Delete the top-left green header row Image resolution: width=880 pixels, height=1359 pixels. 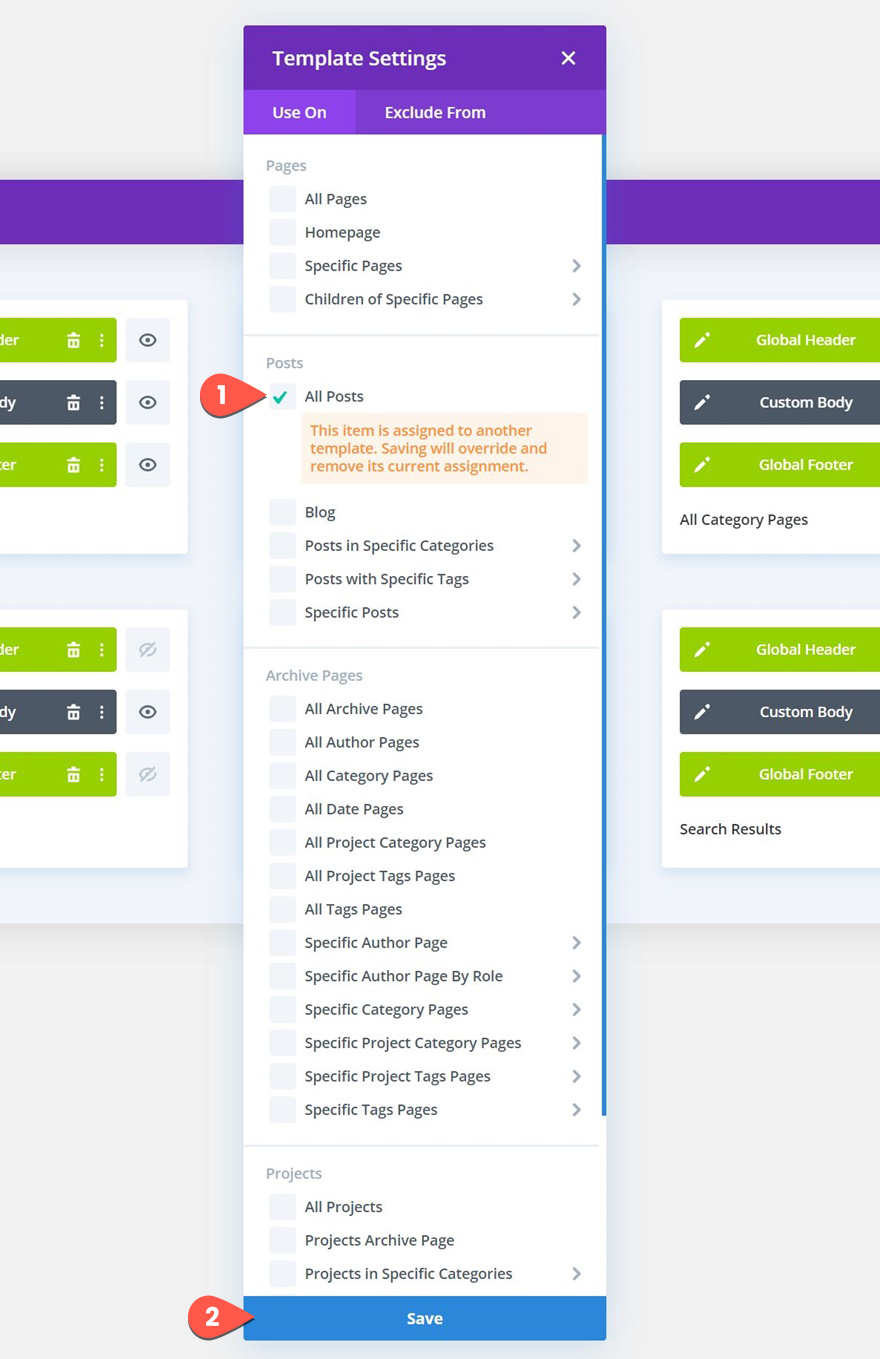[73, 340]
